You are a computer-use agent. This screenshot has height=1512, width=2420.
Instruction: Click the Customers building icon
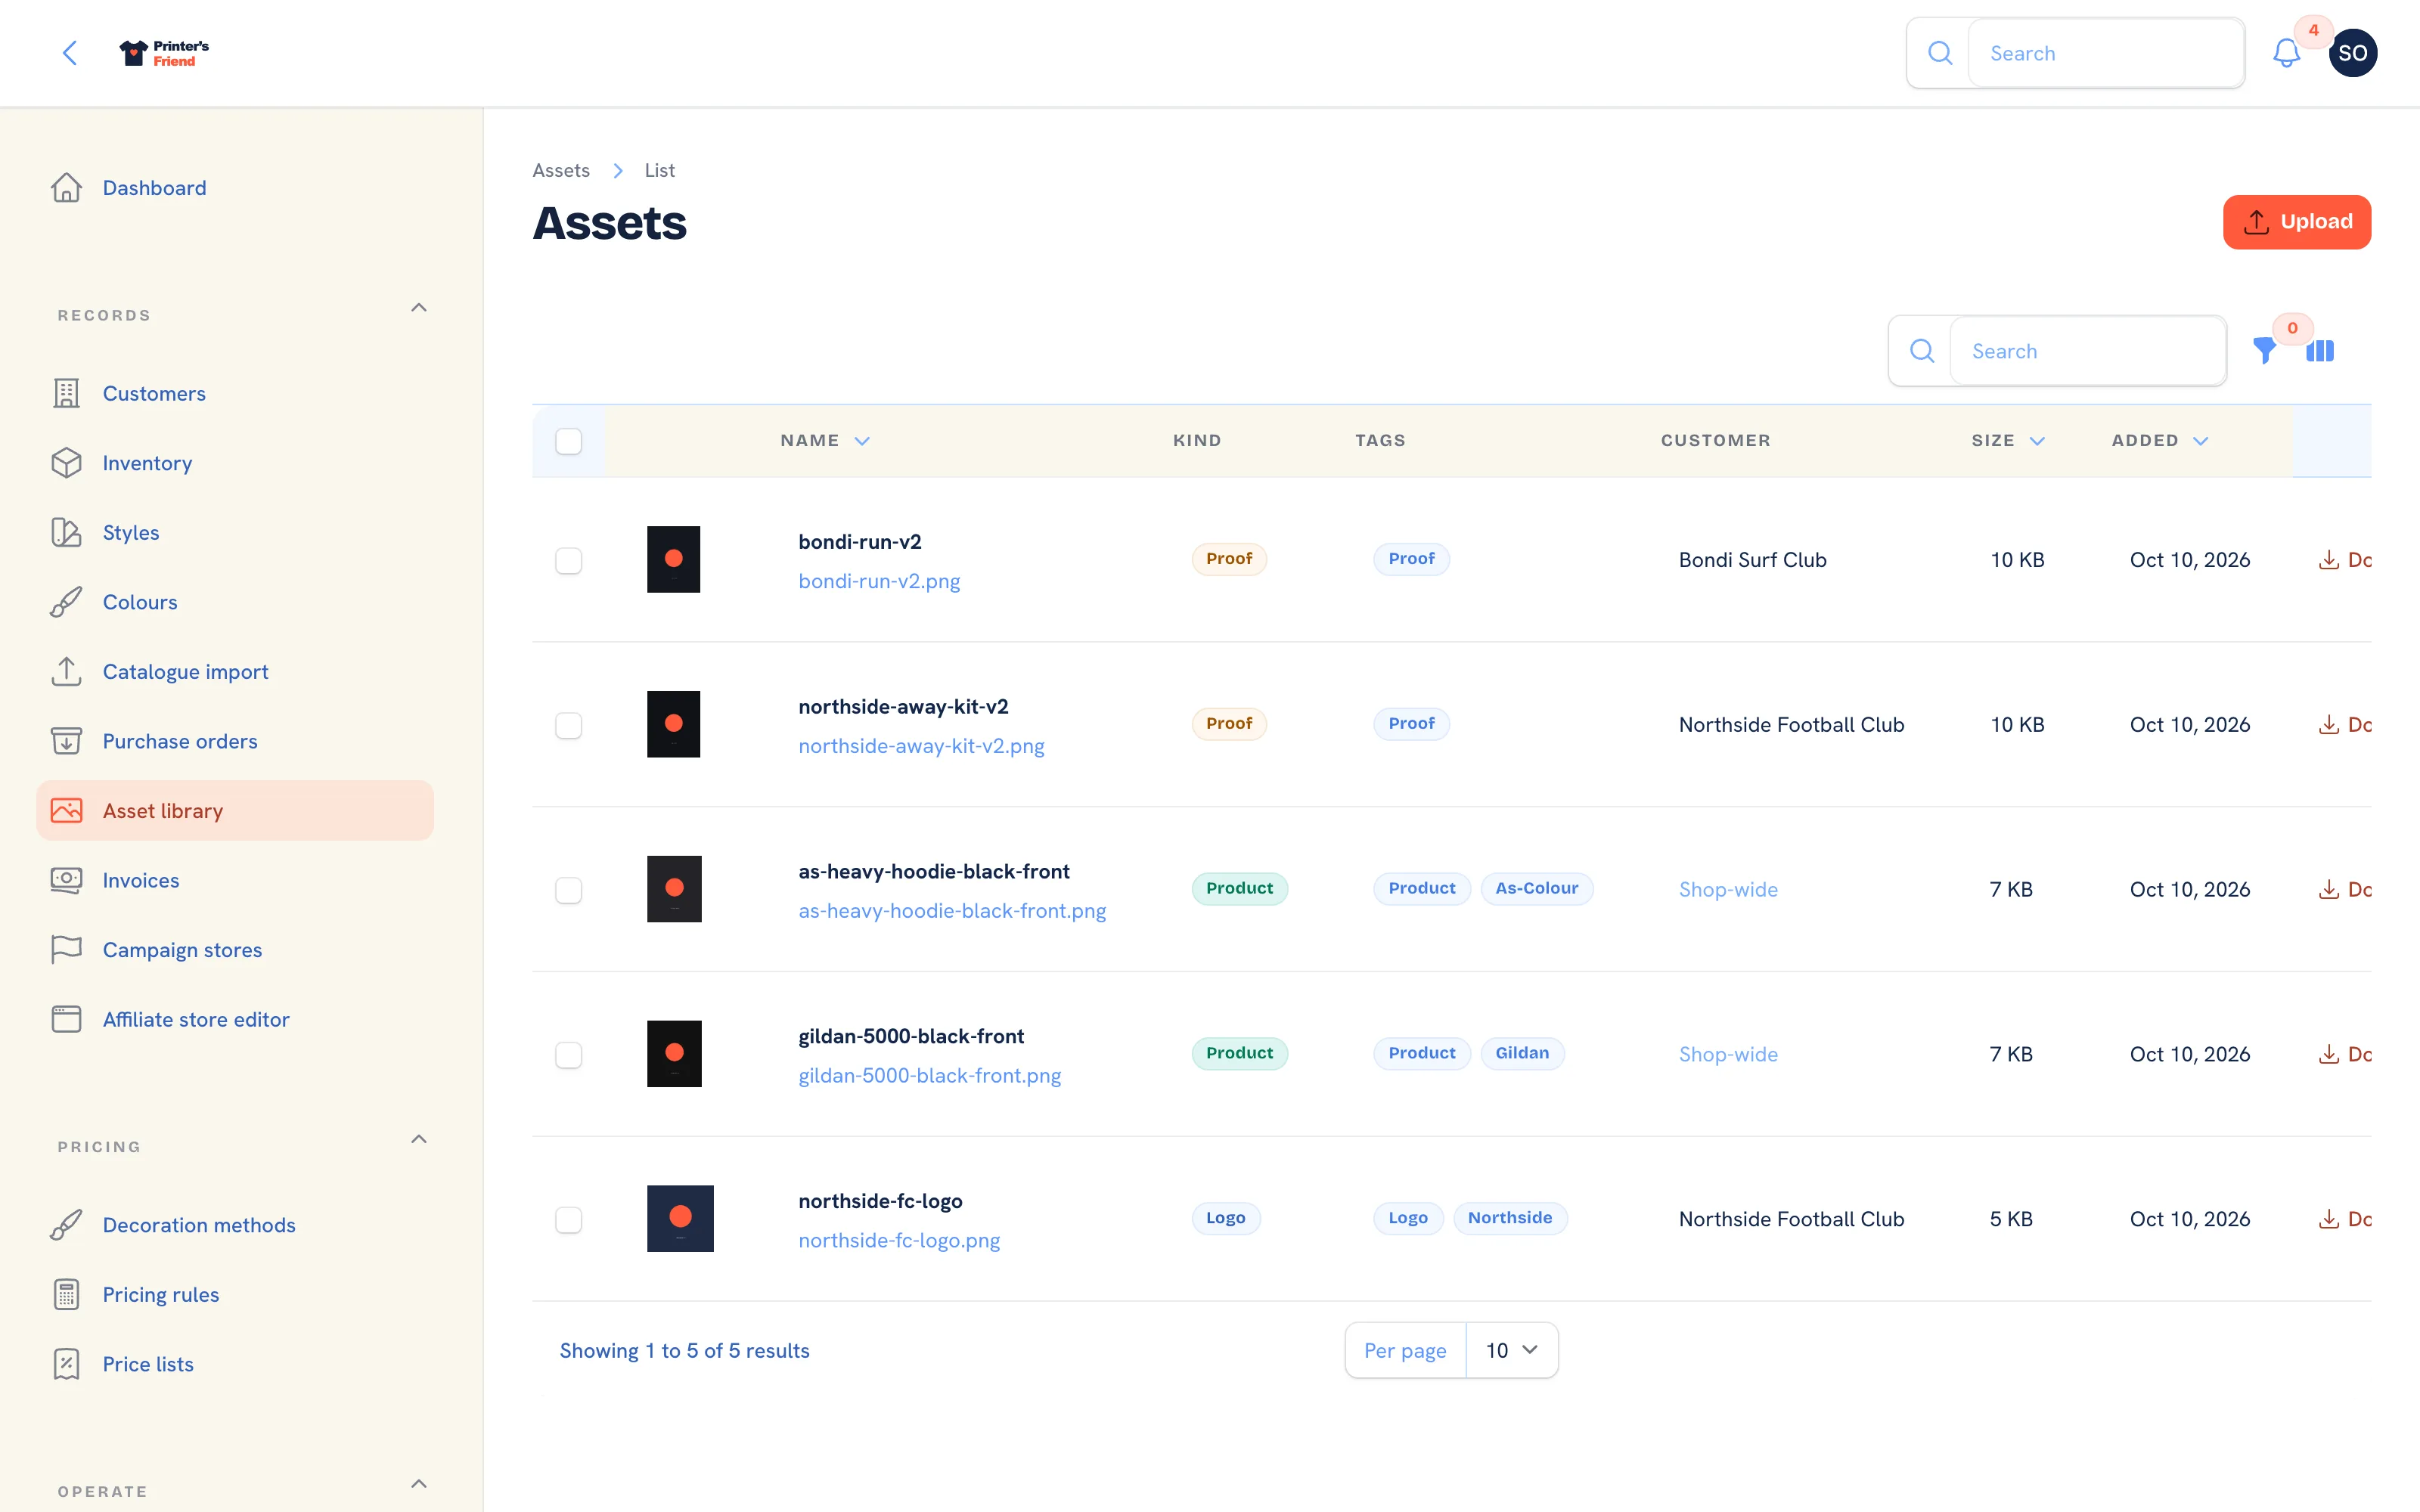coord(66,394)
